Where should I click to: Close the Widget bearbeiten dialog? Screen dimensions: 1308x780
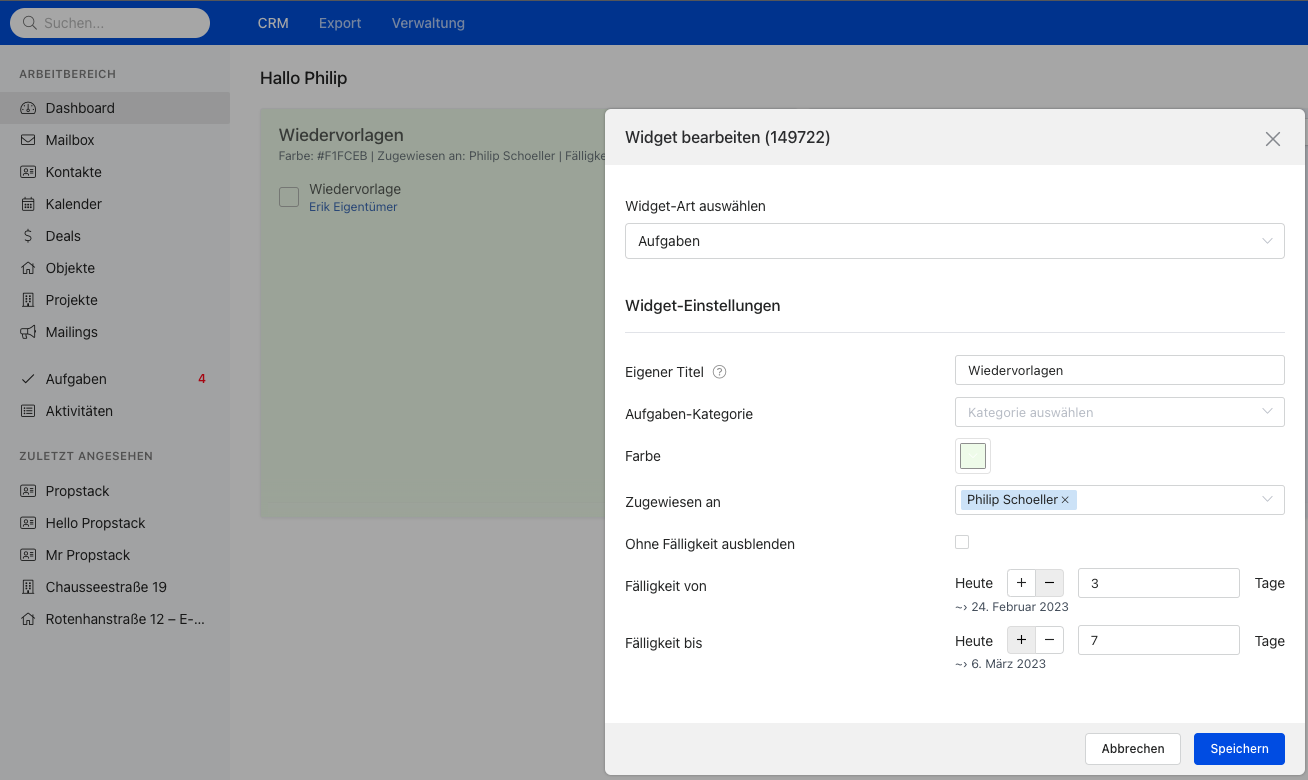[1273, 139]
